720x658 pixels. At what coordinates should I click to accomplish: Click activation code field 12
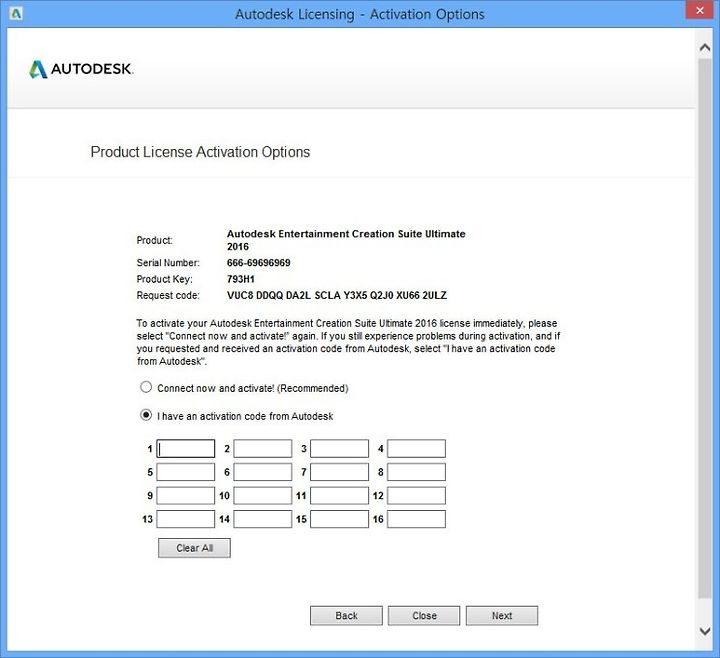(416, 495)
